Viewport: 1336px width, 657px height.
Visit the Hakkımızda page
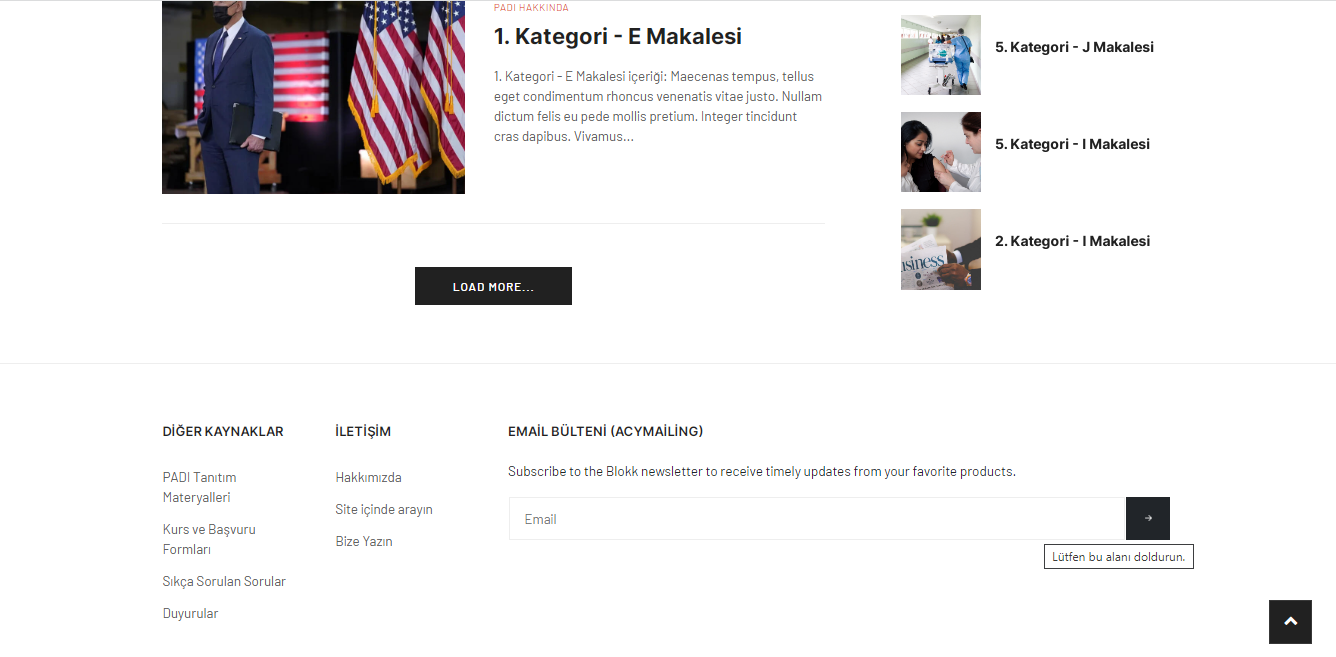(368, 477)
